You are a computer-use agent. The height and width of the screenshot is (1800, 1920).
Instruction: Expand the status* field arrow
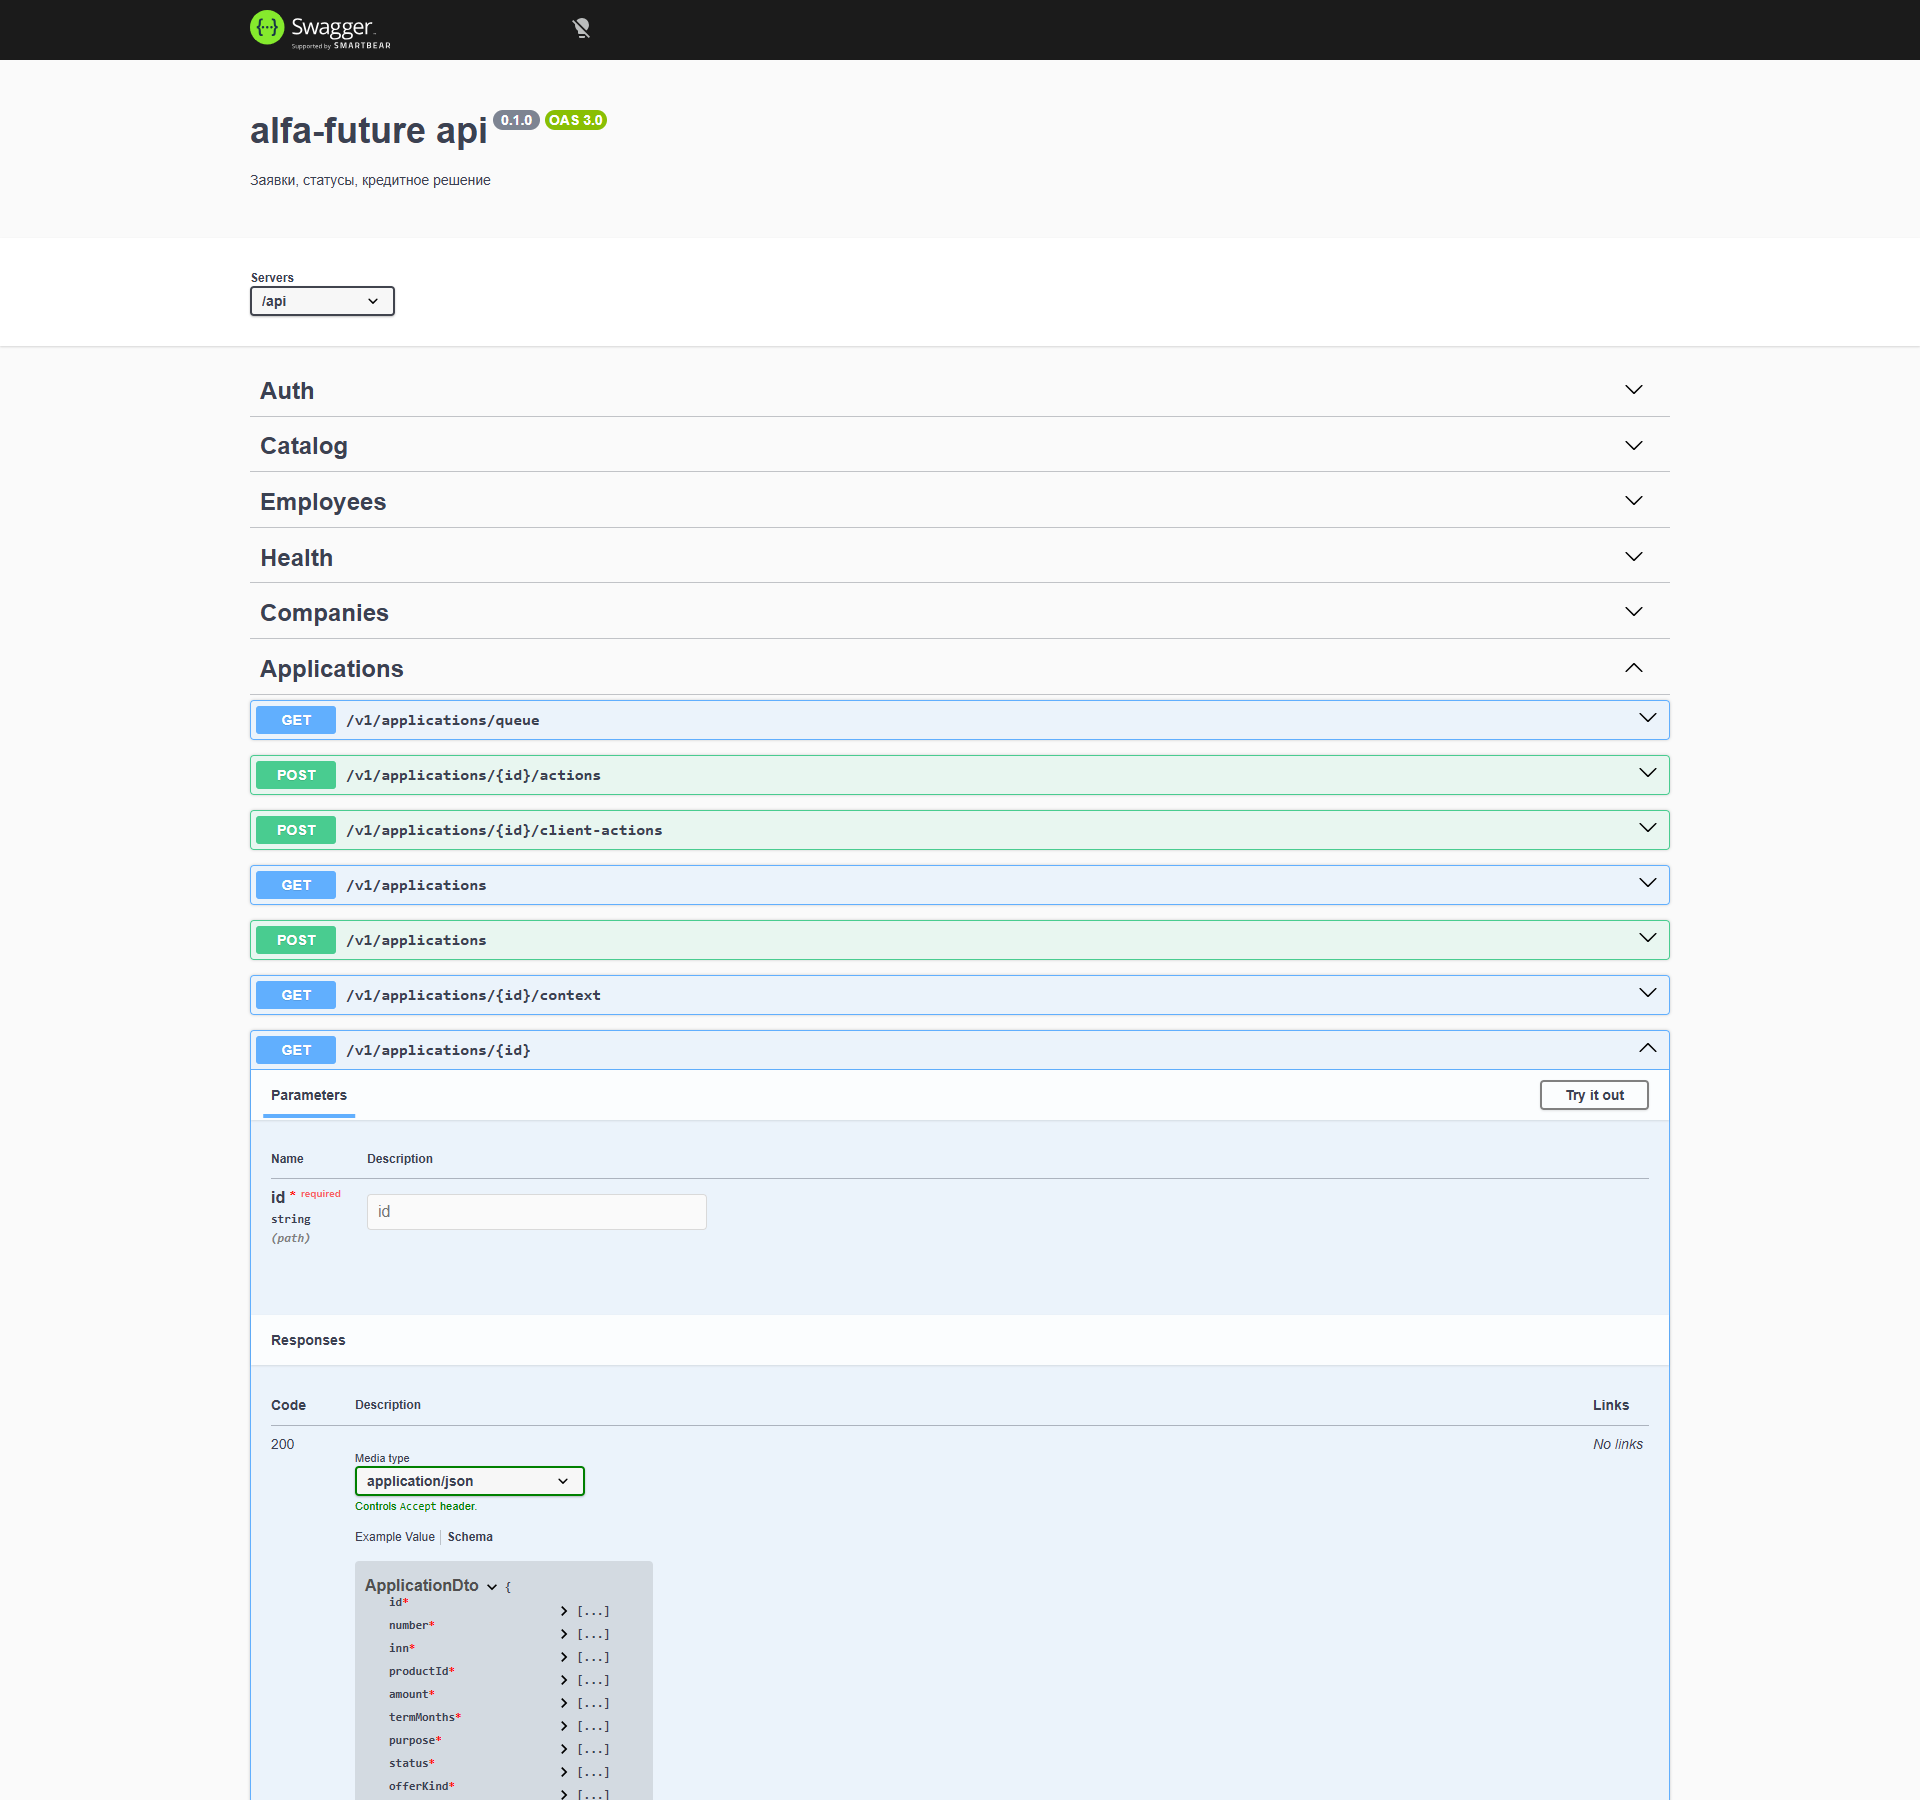pos(564,1772)
